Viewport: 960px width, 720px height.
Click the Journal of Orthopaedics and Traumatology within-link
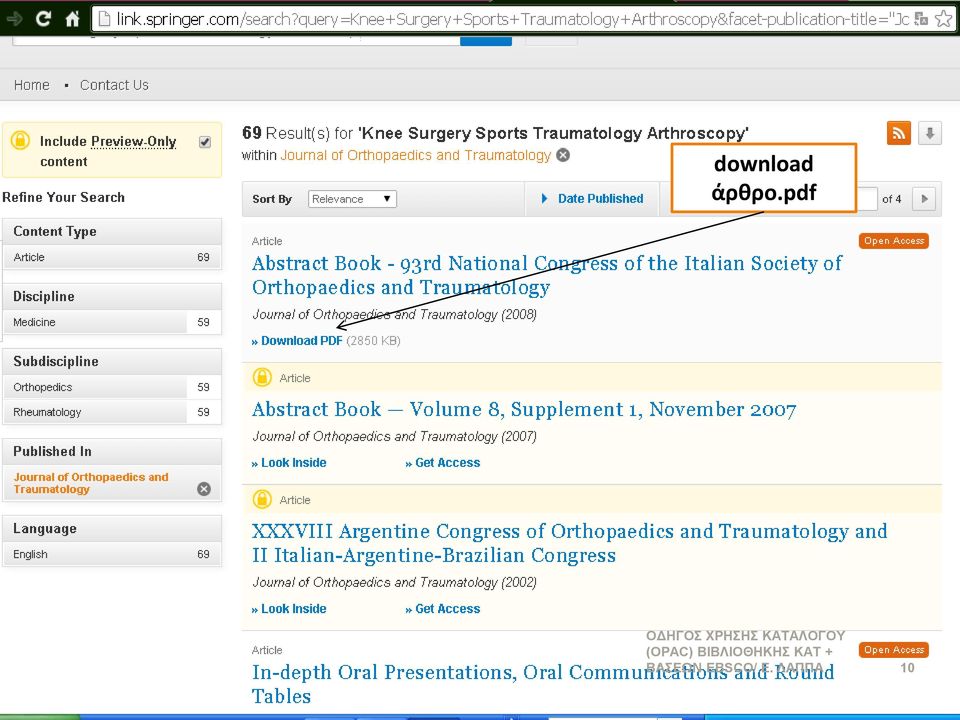coord(416,155)
